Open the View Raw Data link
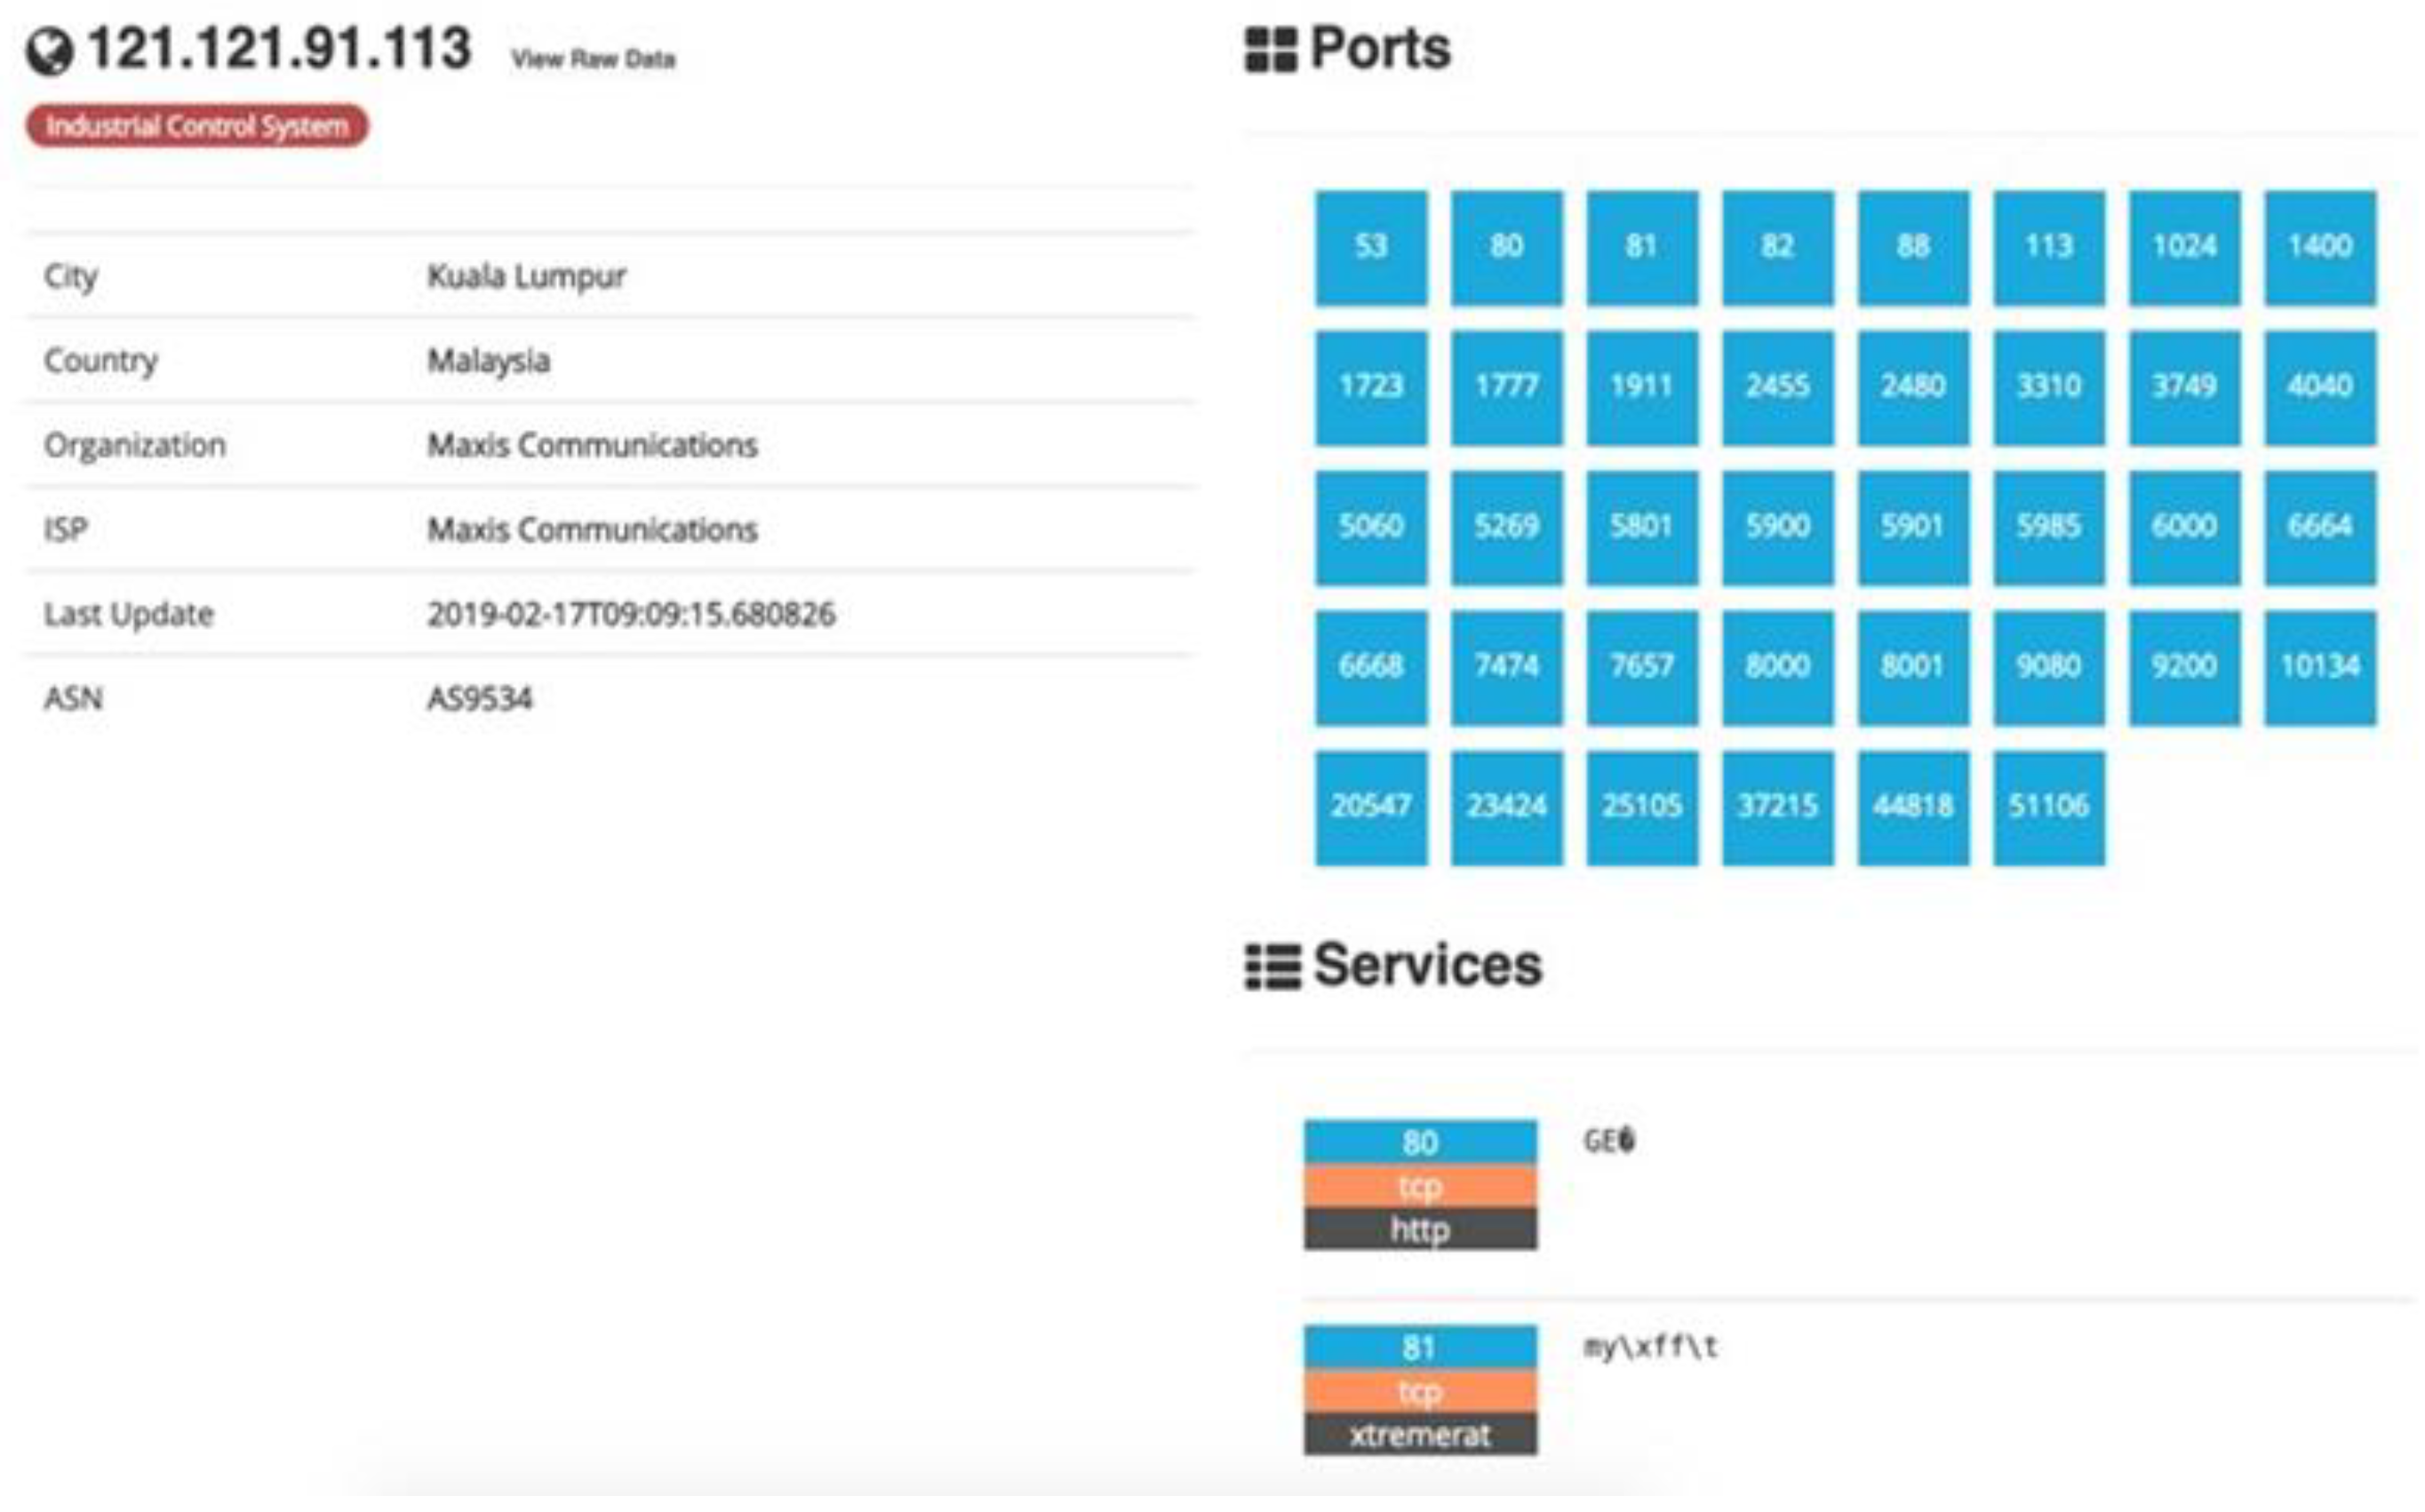Image resolution: width=2425 pixels, height=1512 pixels. coord(593,59)
